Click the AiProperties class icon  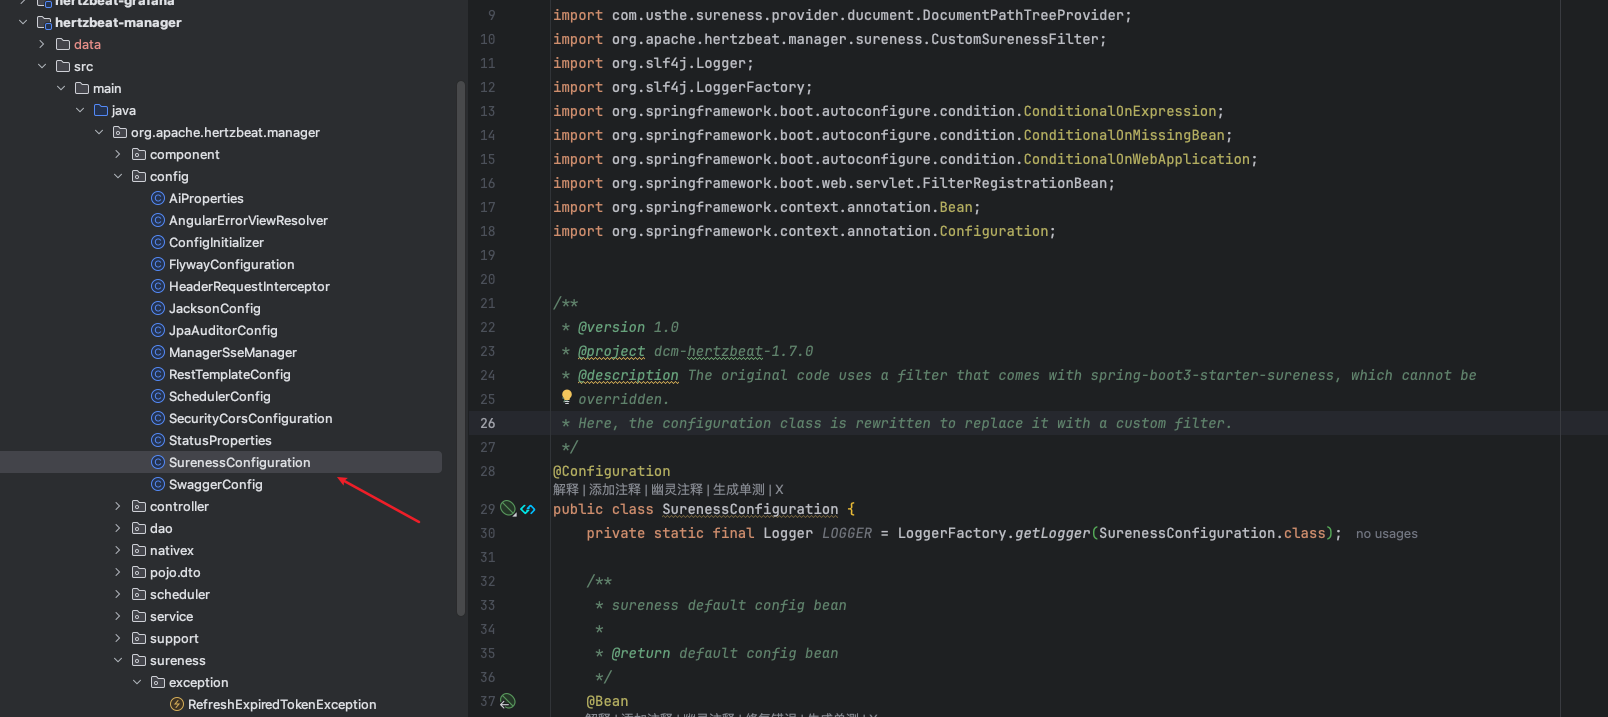(158, 198)
